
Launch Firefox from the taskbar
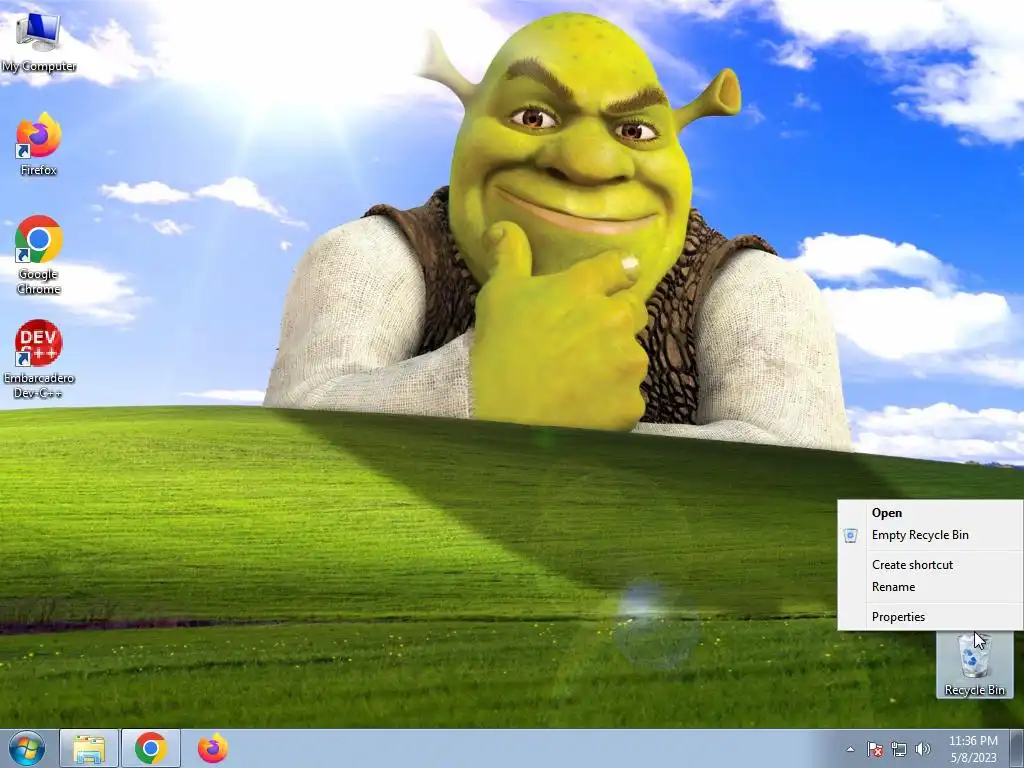[x=213, y=748]
